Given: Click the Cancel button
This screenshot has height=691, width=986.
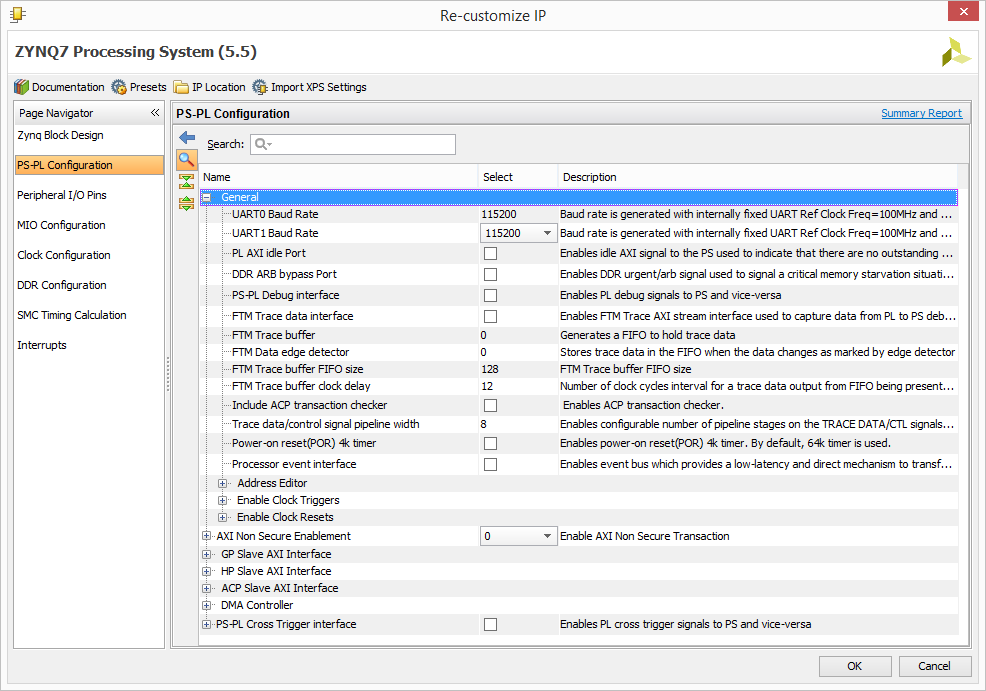Looking at the screenshot, I should 934,666.
